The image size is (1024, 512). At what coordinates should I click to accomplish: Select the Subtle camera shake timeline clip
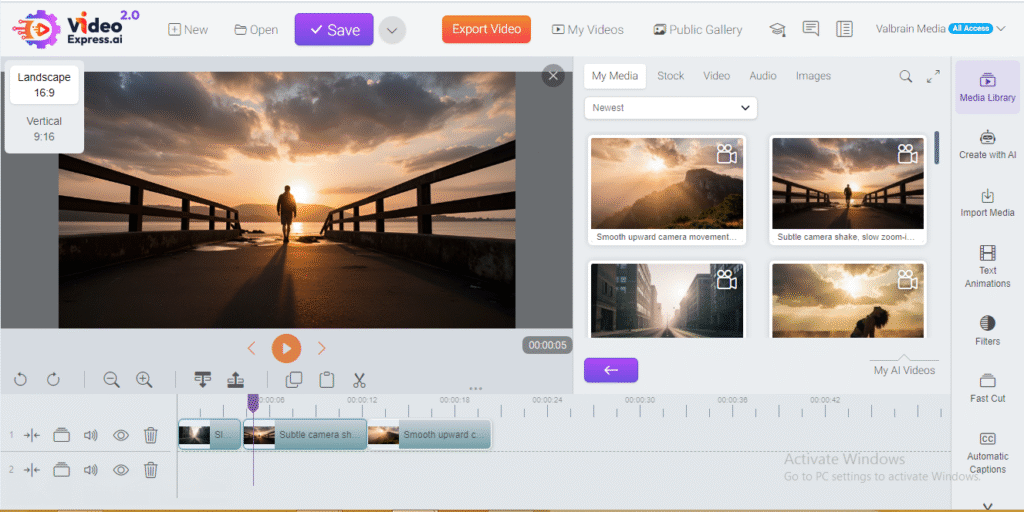pos(305,434)
